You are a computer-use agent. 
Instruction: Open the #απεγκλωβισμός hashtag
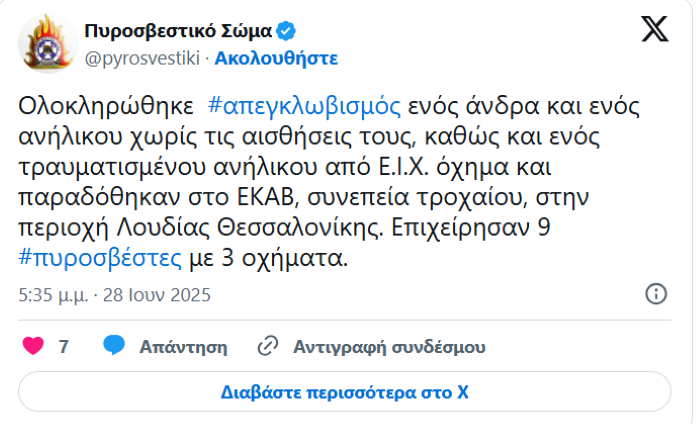[x=304, y=105]
